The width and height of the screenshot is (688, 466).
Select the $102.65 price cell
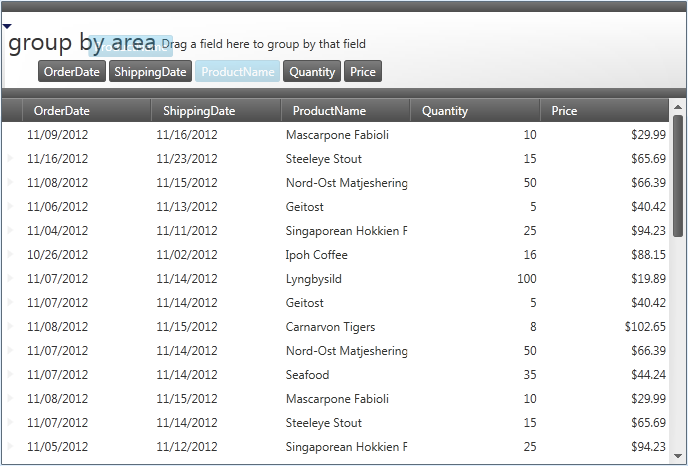click(x=645, y=327)
